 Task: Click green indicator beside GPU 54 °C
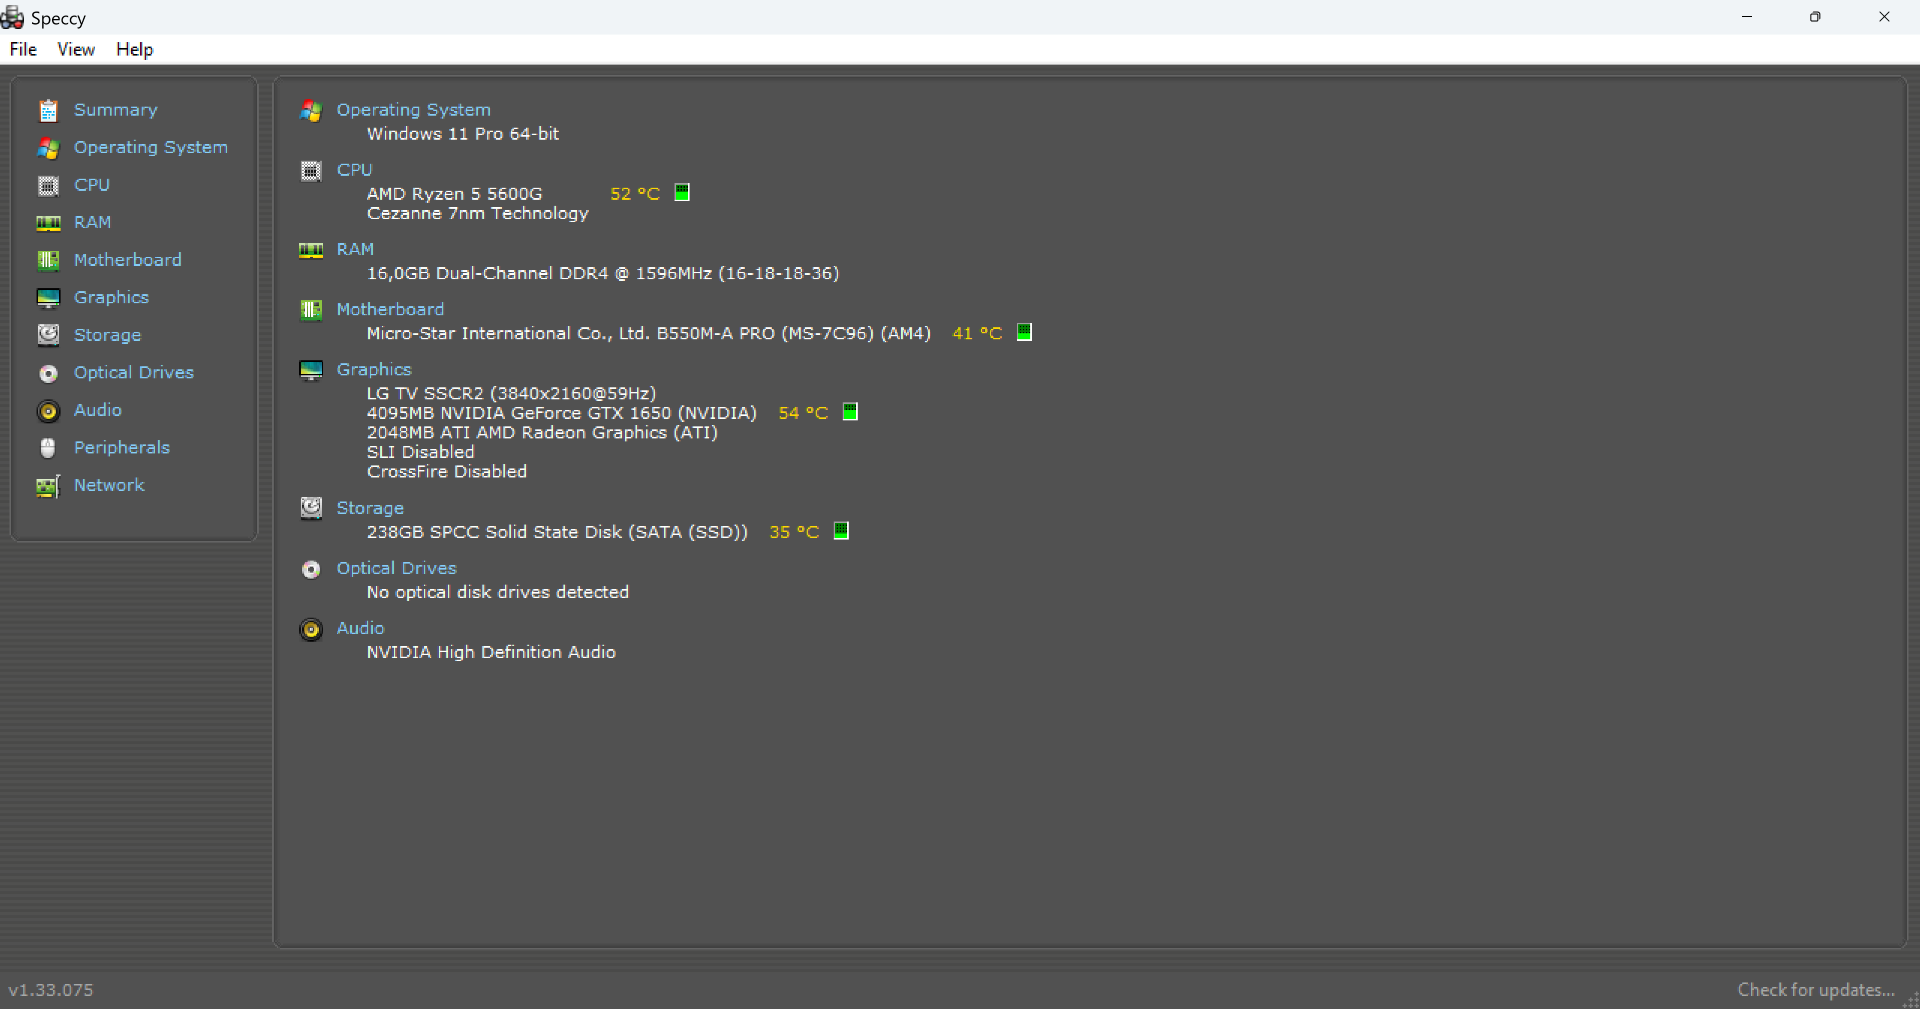click(850, 411)
